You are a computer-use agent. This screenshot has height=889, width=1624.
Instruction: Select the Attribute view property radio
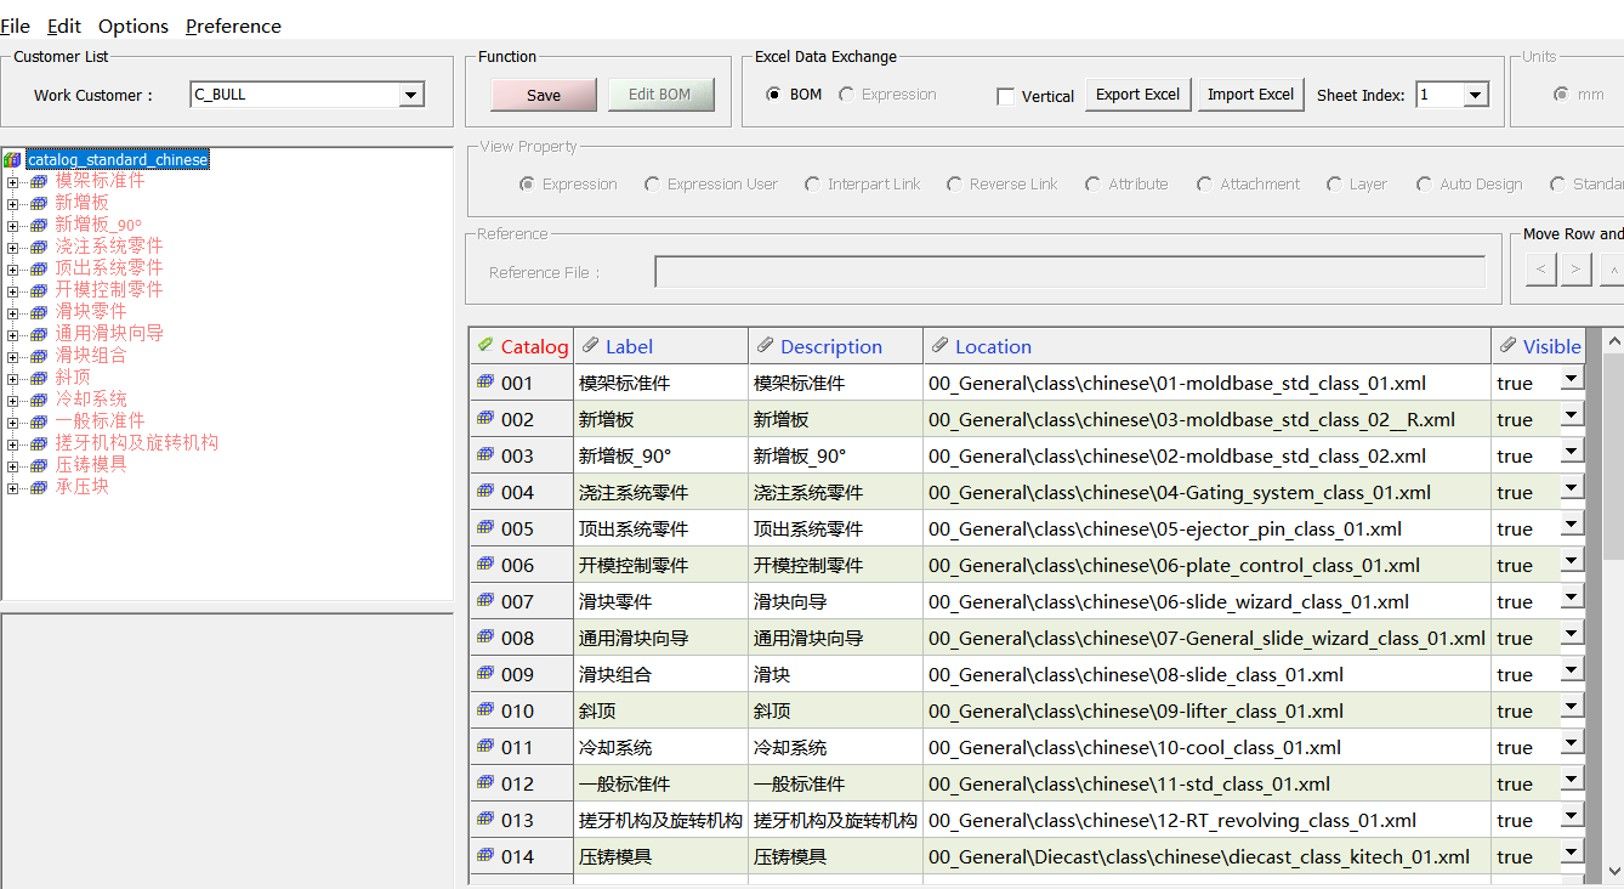(x=1093, y=184)
